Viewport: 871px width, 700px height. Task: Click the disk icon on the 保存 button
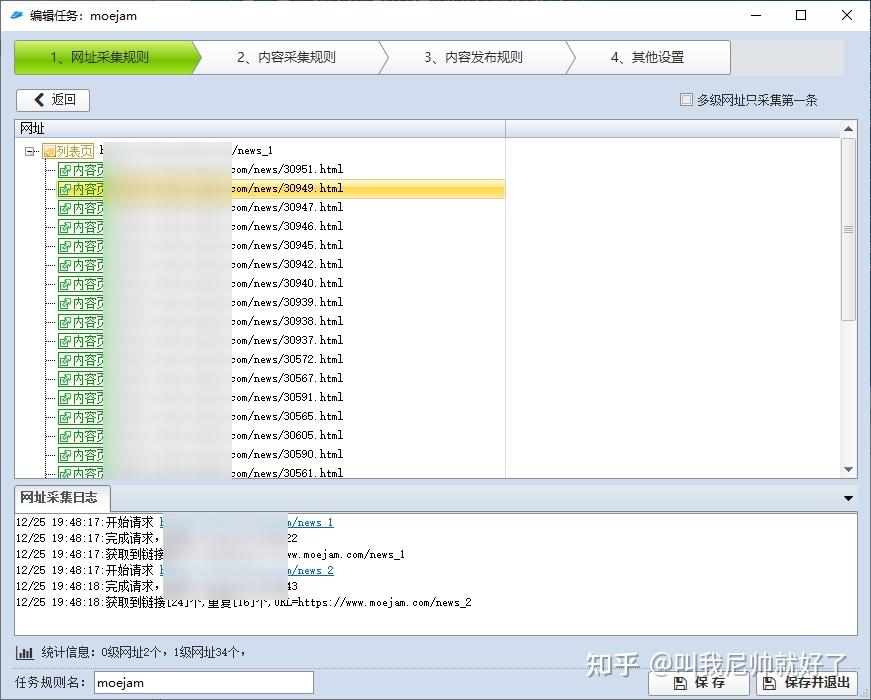point(678,683)
